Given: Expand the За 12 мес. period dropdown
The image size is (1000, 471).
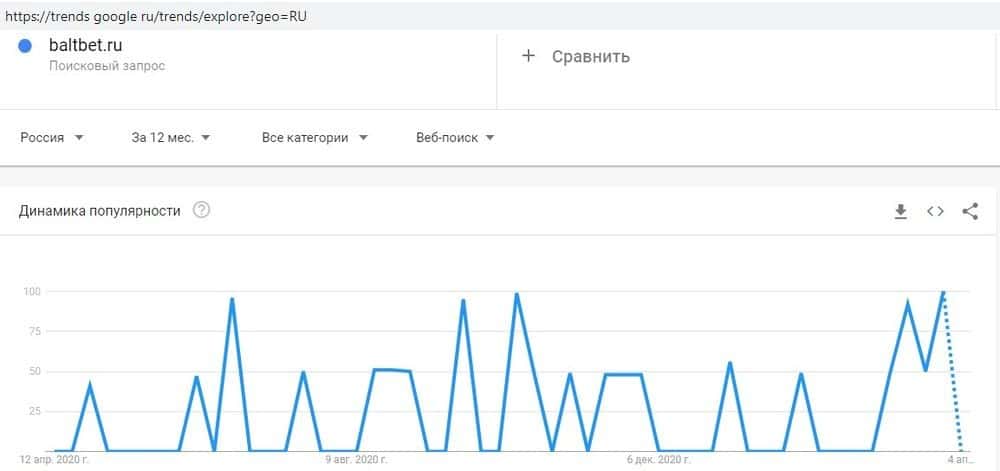Looking at the screenshot, I should [171, 138].
